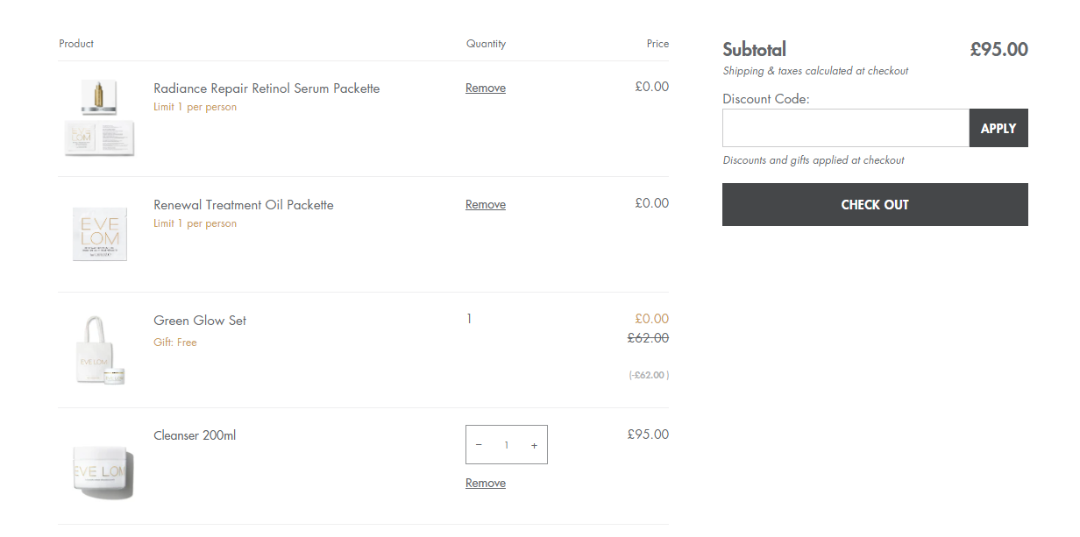Click the £95.00 subtotal amount
The height and width of the screenshot is (537, 1080).
[x=998, y=49]
